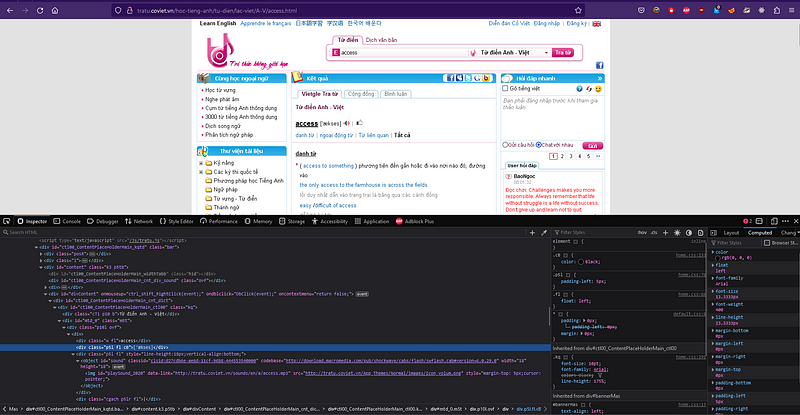Play pronunciation speaker icon next to access
This screenshot has width=800, height=415.
pos(347,123)
